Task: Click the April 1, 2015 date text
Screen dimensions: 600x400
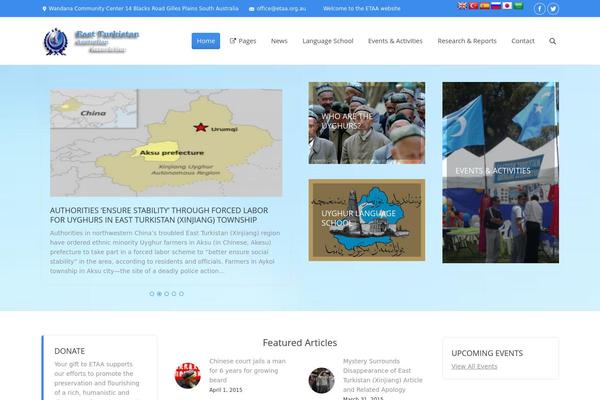Action: [226, 390]
